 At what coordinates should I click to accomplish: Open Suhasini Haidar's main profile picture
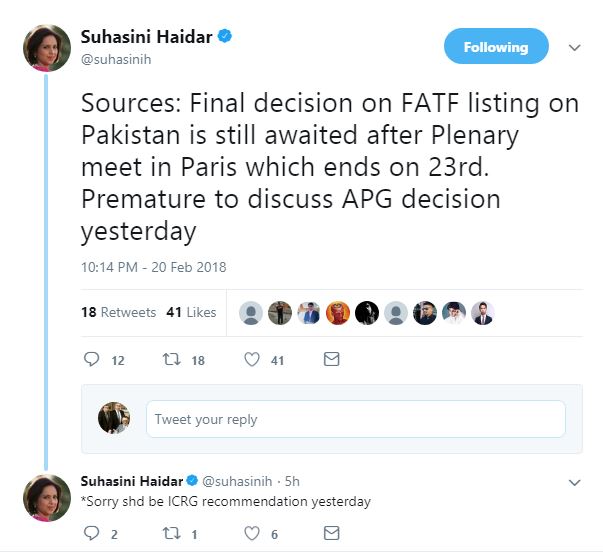[x=47, y=48]
